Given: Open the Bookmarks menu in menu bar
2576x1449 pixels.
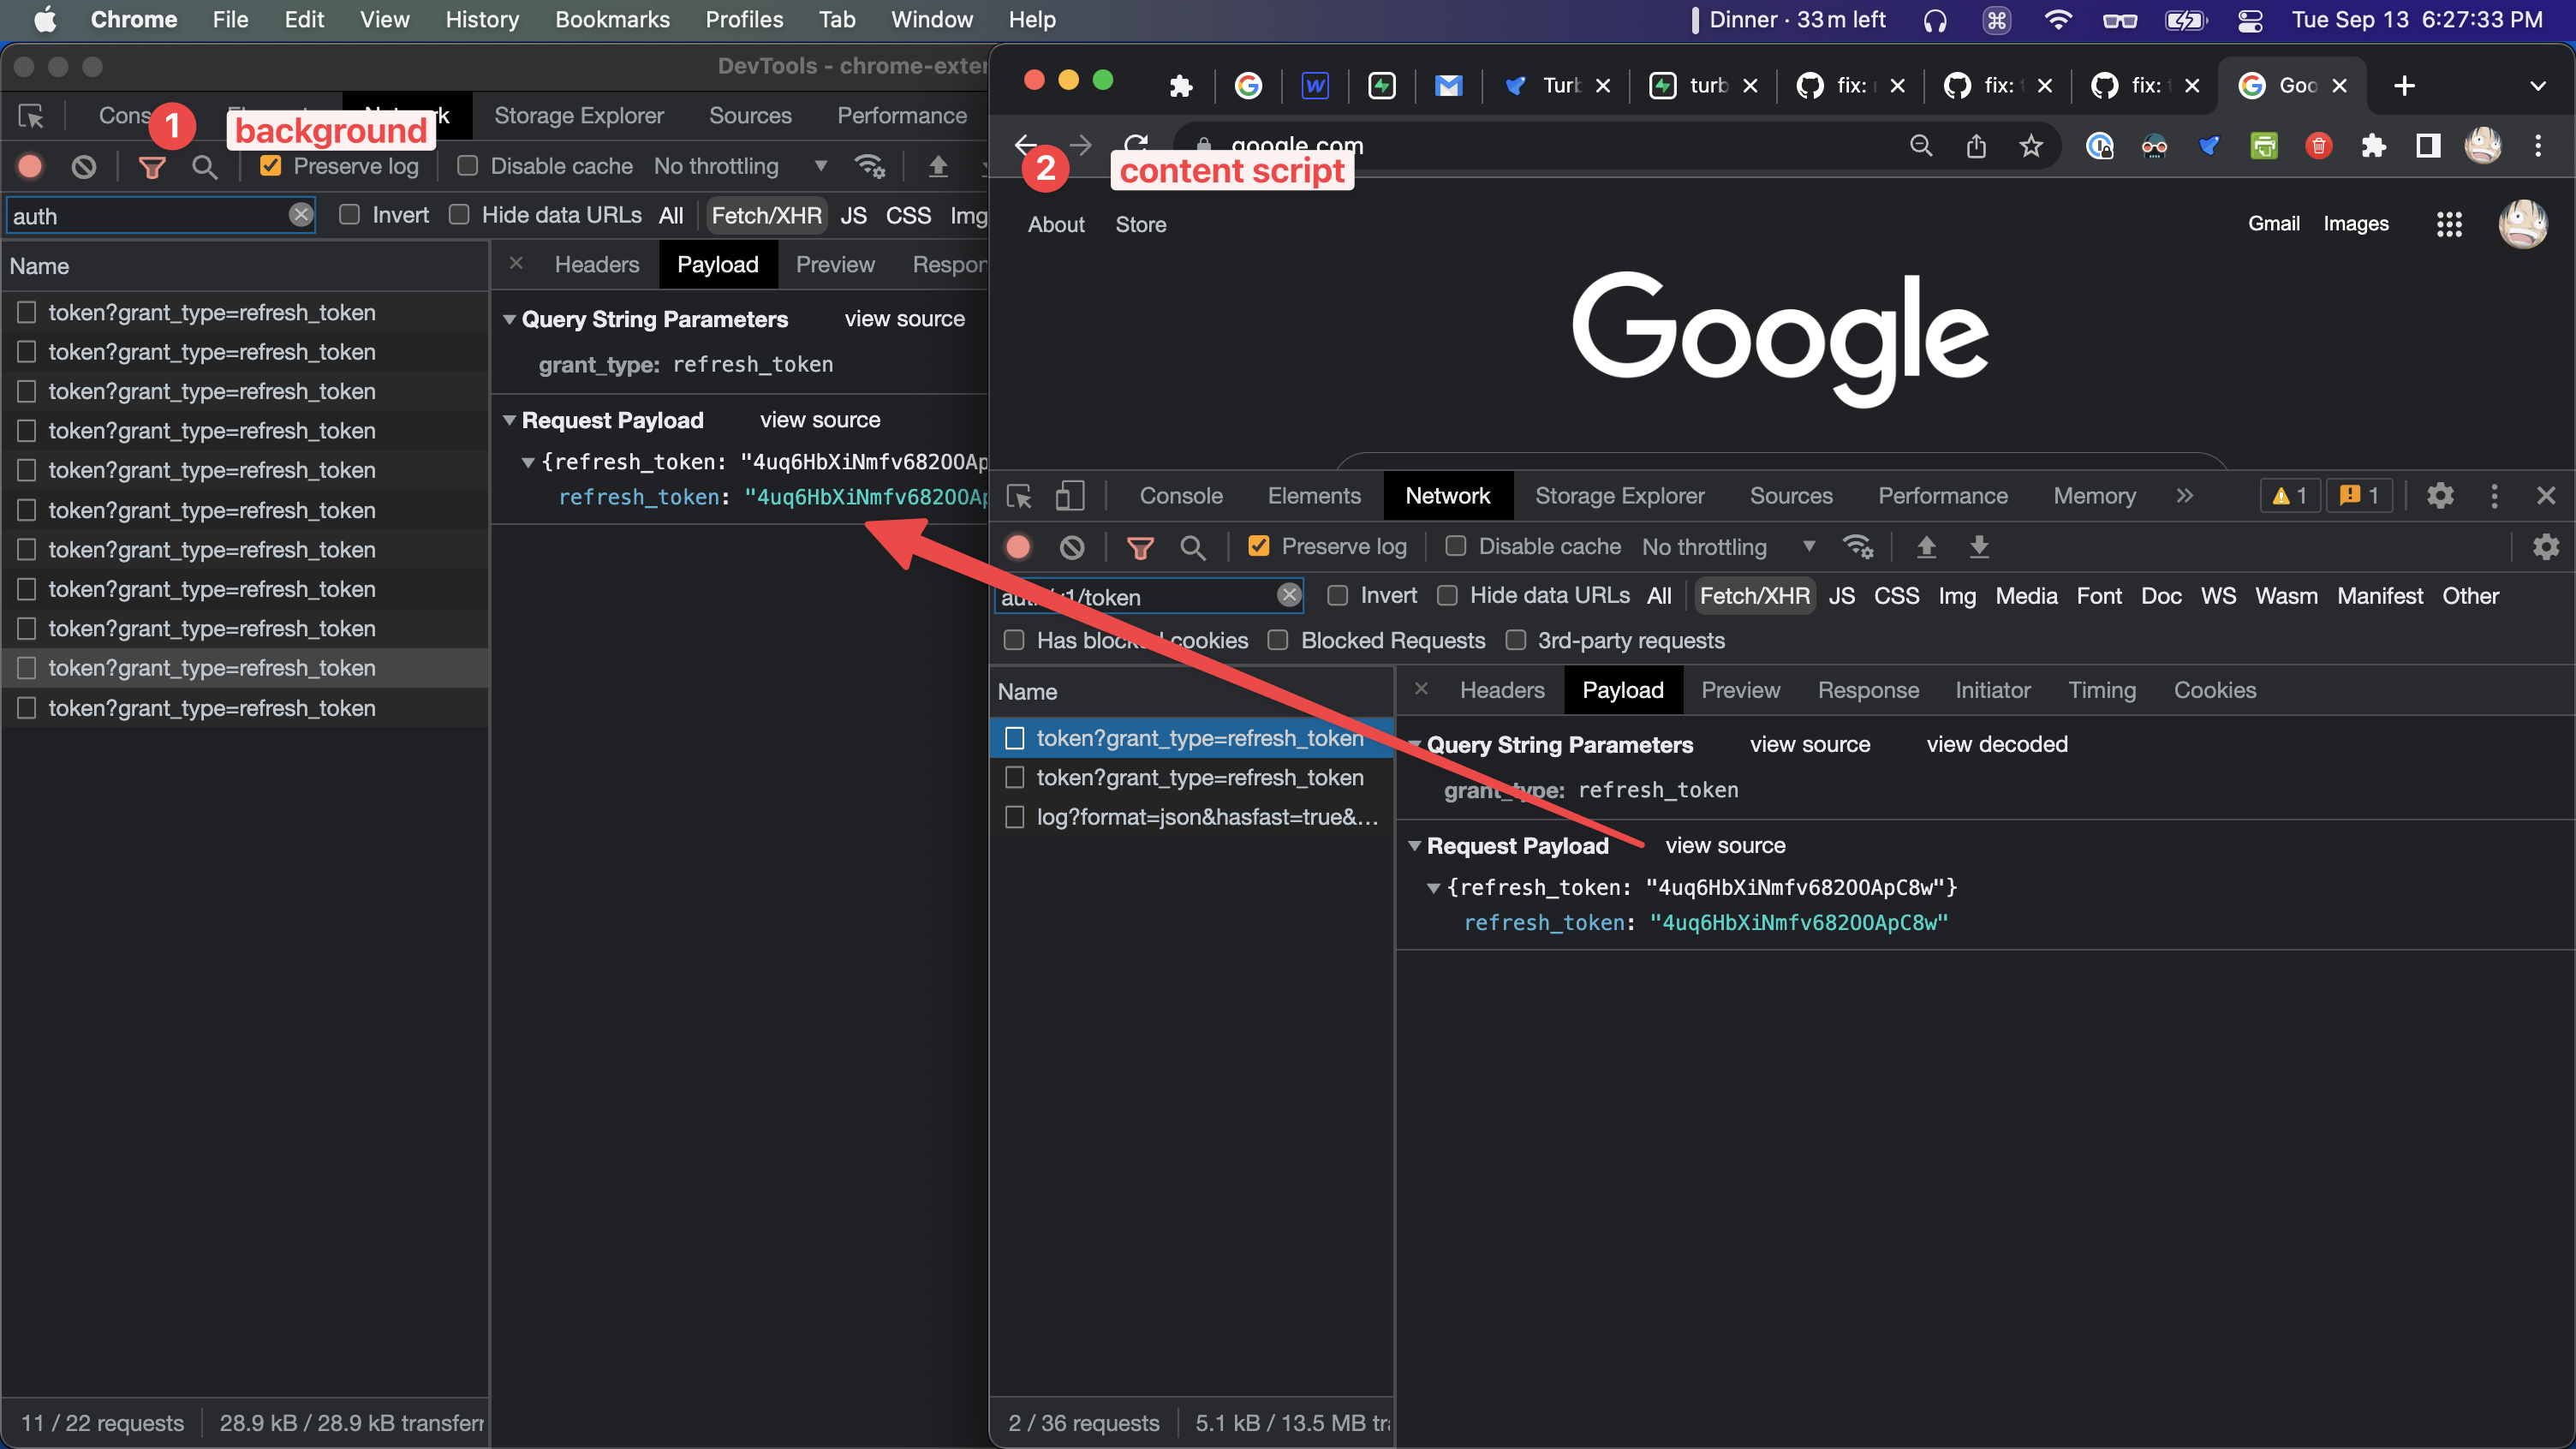Looking at the screenshot, I should pos(612,19).
